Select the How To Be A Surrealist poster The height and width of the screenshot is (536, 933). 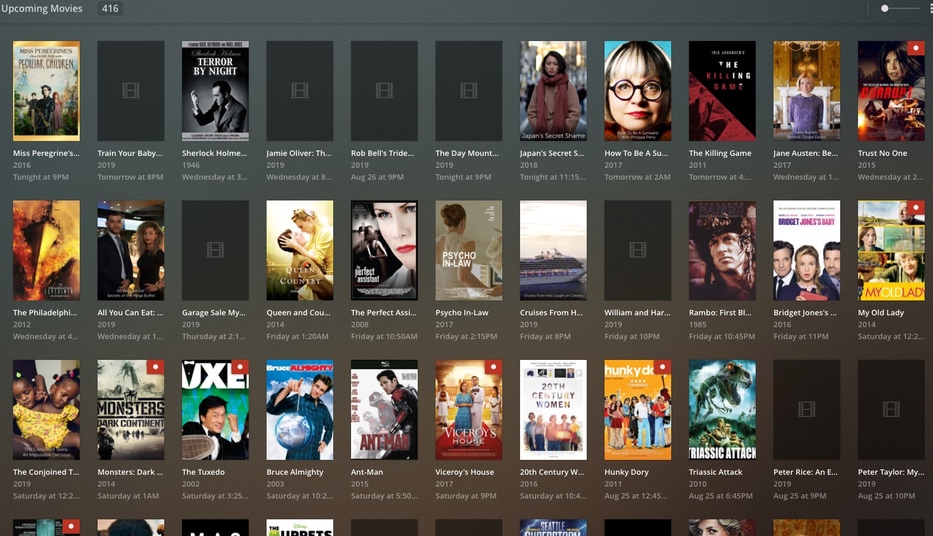638,91
